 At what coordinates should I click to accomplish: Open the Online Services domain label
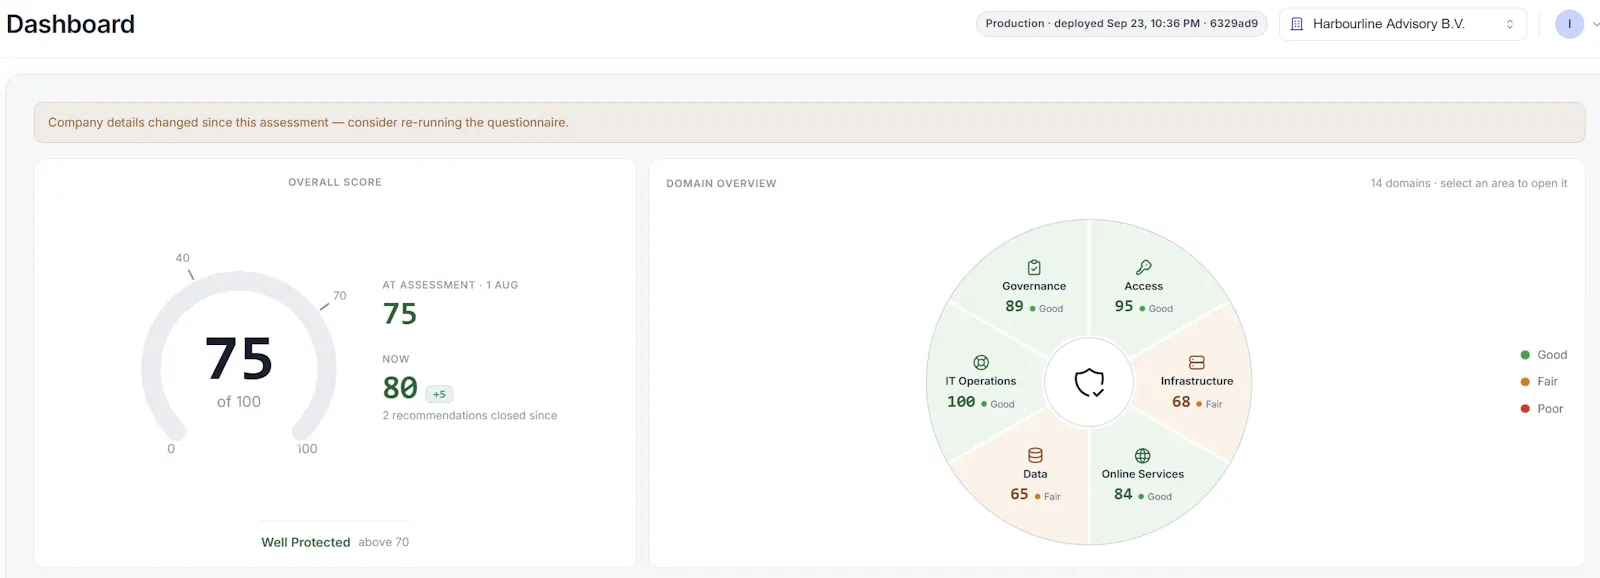[1143, 474]
